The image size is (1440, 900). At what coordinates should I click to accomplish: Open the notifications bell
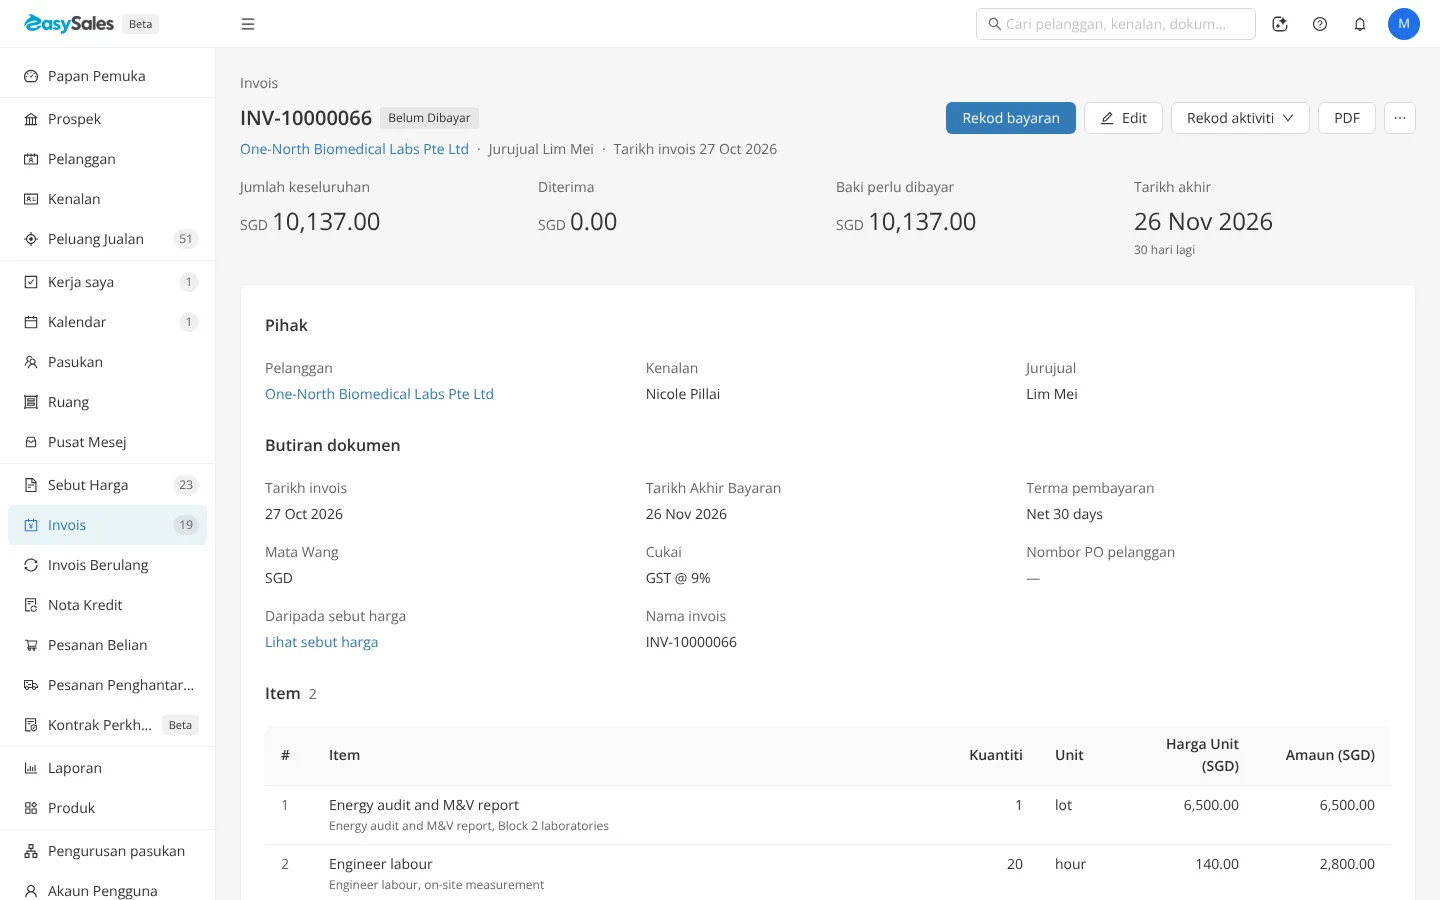pyautogui.click(x=1360, y=24)
